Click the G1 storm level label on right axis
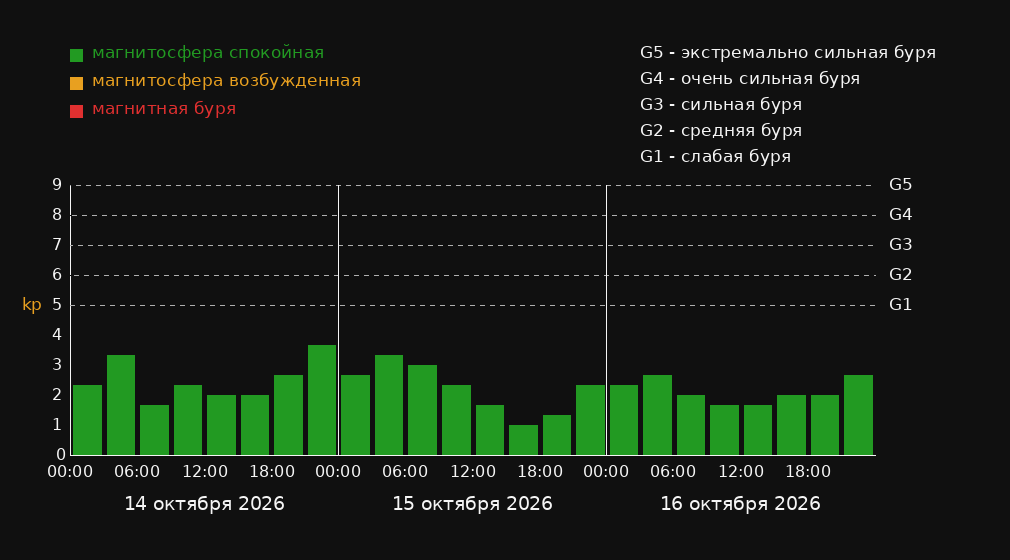 (x=900, y=305)
